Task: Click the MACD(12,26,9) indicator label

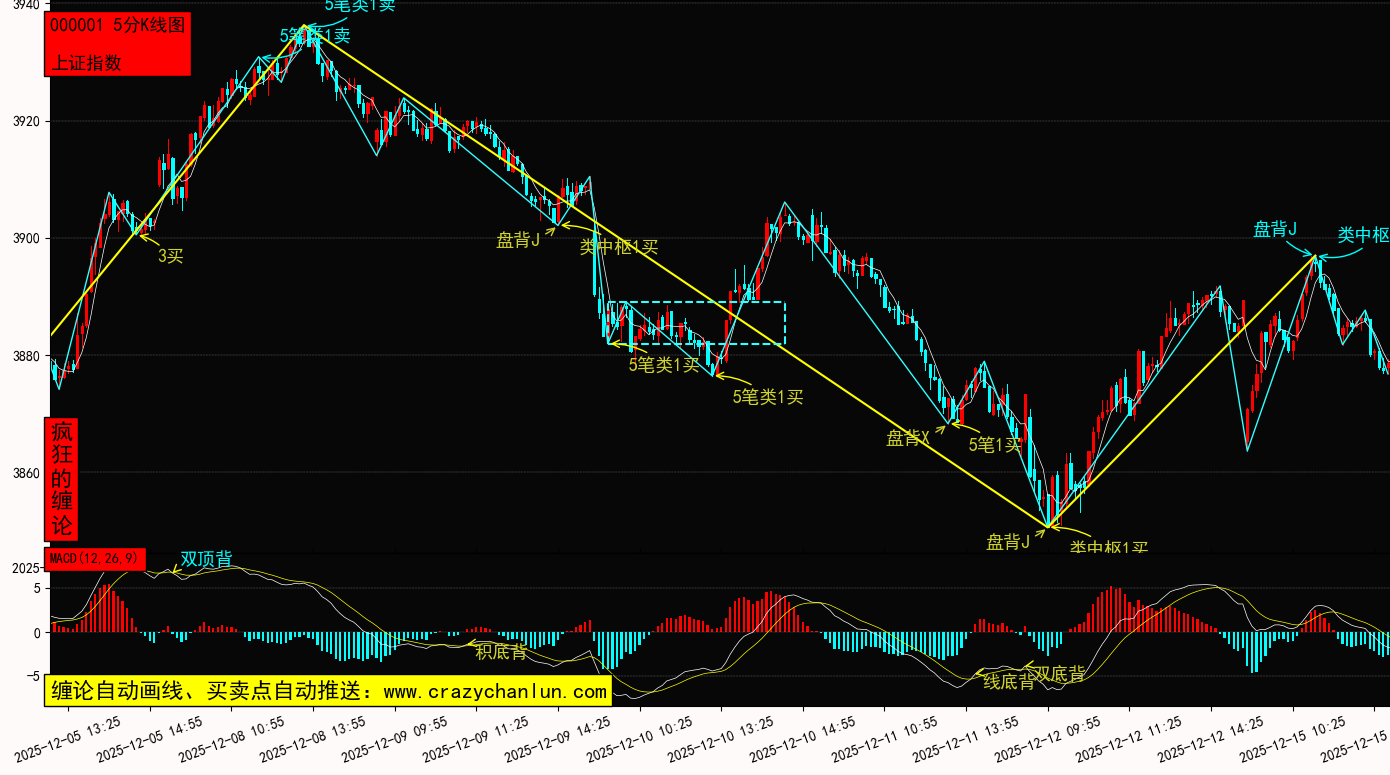Action: click(x=96, y=558)
